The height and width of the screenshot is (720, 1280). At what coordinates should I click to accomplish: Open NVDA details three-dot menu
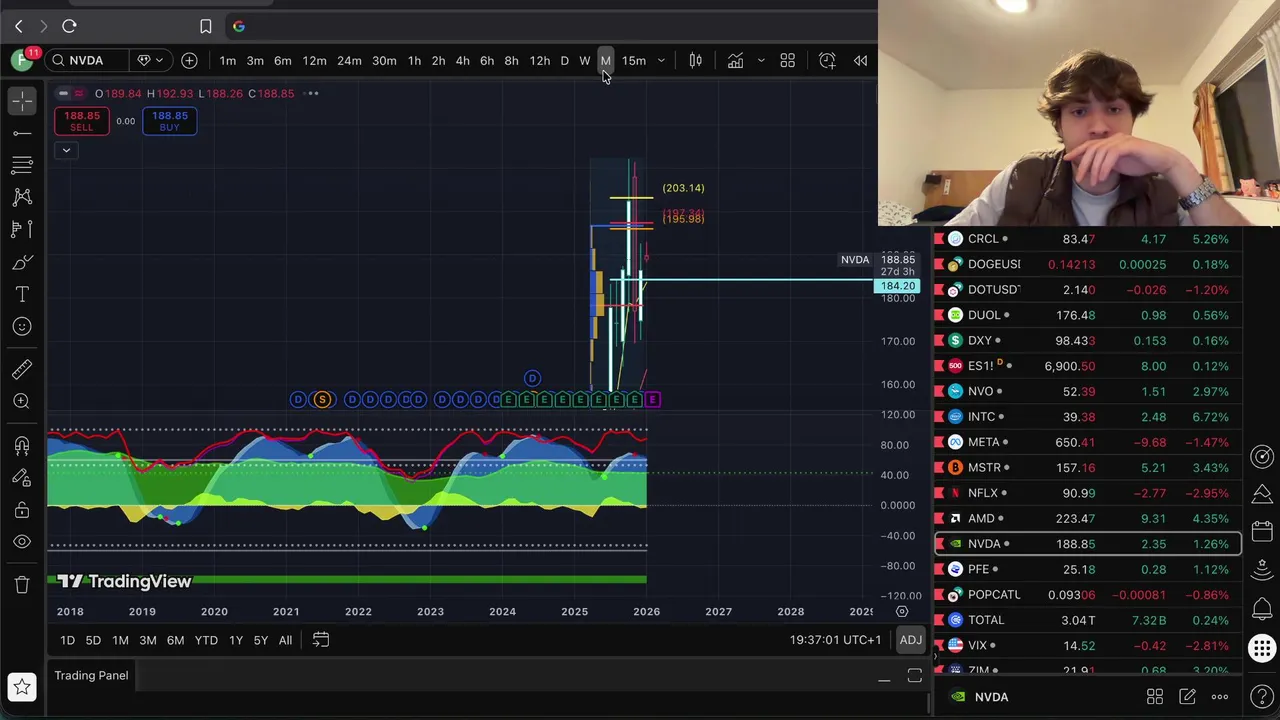coord(1220,697)
